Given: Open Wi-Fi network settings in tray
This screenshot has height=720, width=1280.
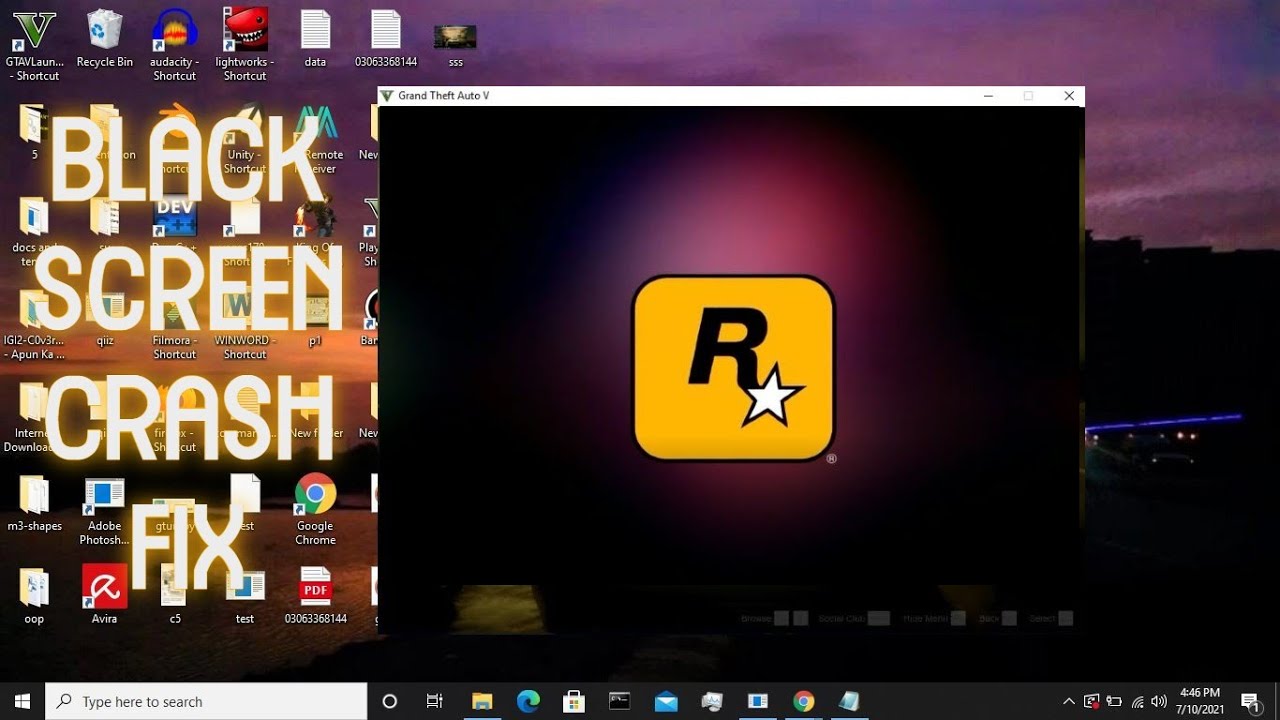Looking at the screenshot, I should coord(1137,701).
